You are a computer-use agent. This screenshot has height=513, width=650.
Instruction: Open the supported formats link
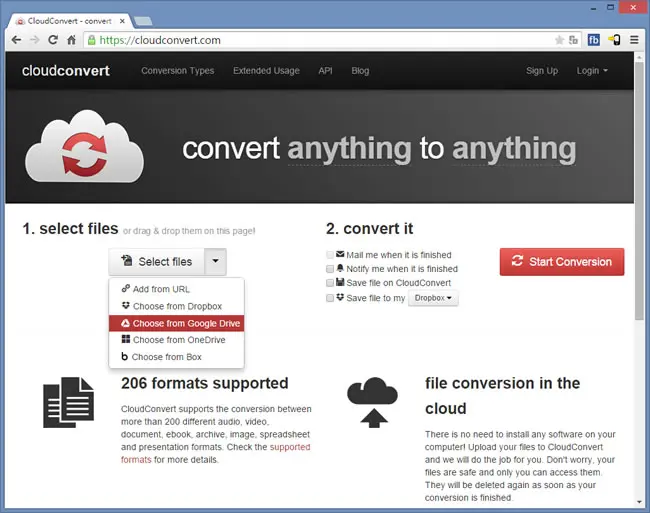215,453
